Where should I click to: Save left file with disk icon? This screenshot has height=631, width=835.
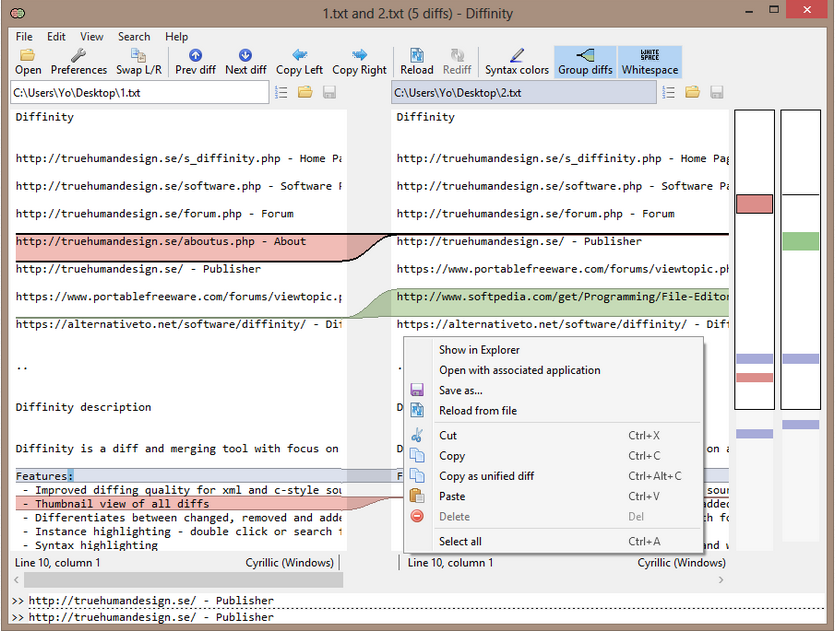click(x=330, y=93)
